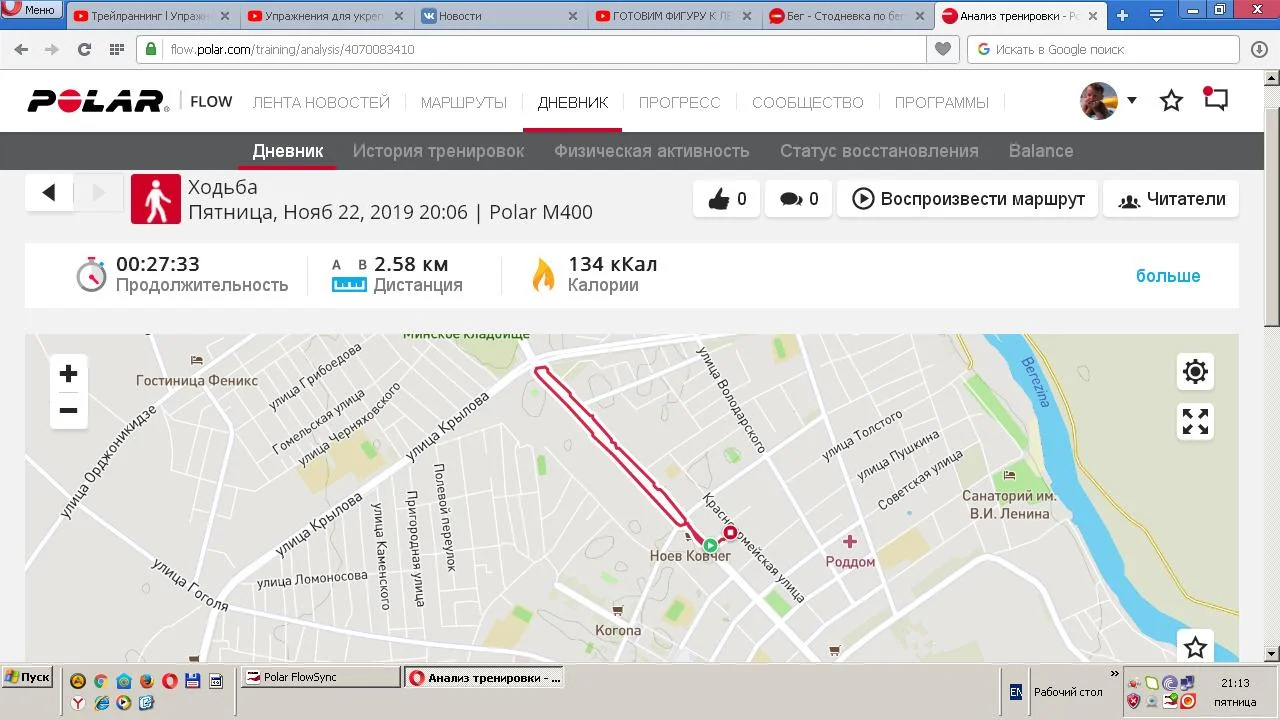1280x720 pixels.
Task: Select the Дневник sub-tab
Action: point(288,151)
